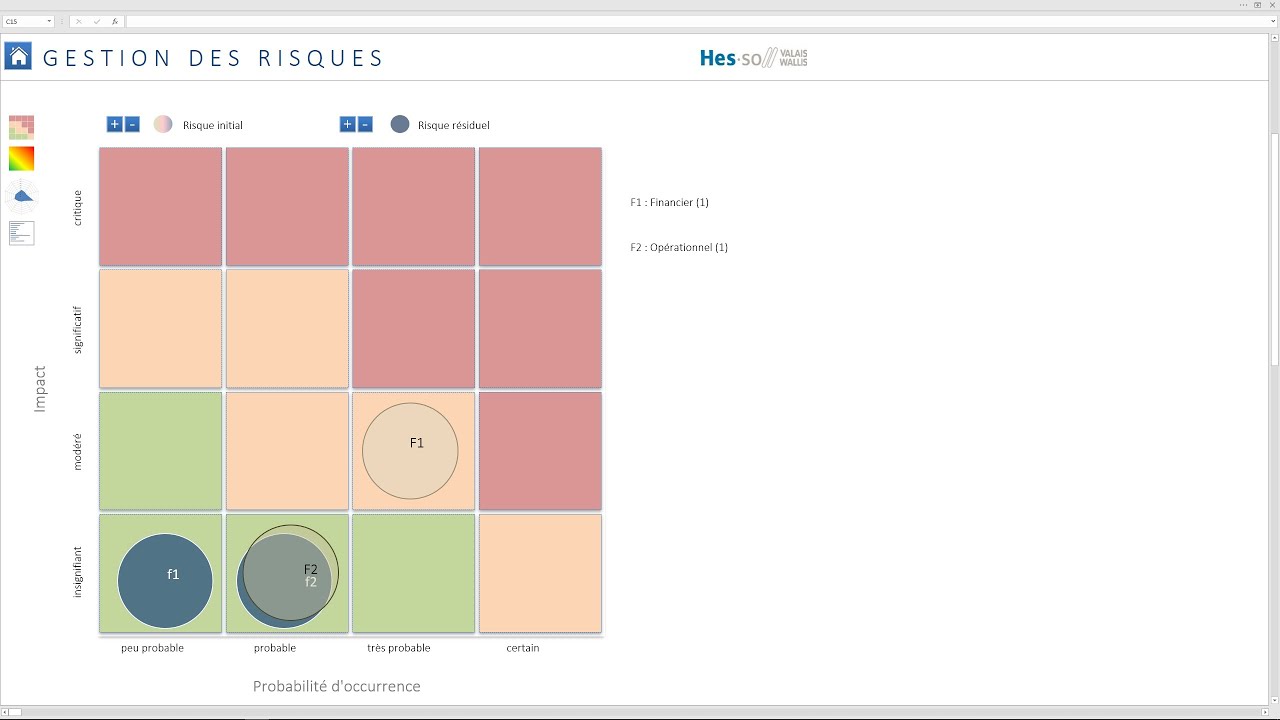This screenshot has height=720, width=1280.
Task: Click the Enter checkmark in formula bar
Action: pos(97,21)
